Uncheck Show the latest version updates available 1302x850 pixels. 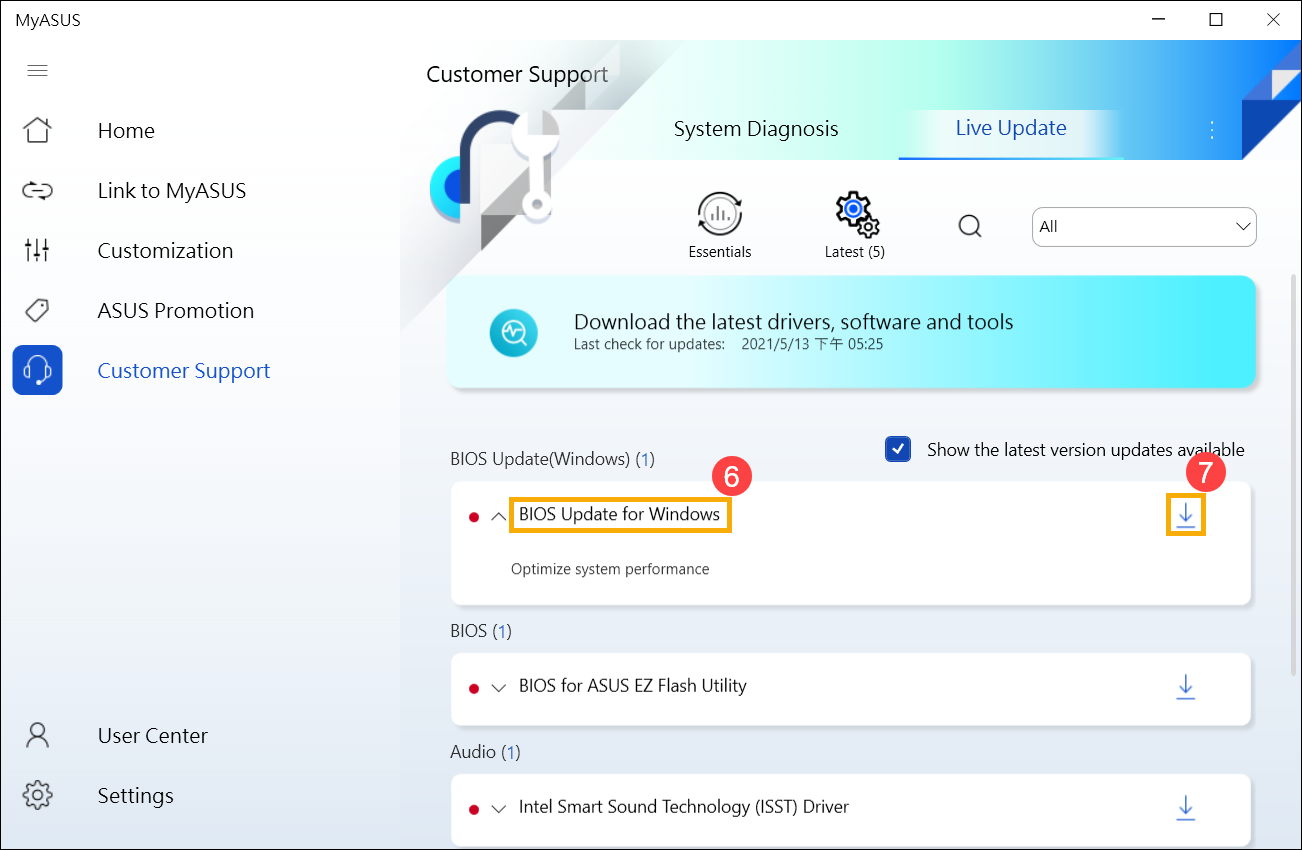tap(898, 449)
